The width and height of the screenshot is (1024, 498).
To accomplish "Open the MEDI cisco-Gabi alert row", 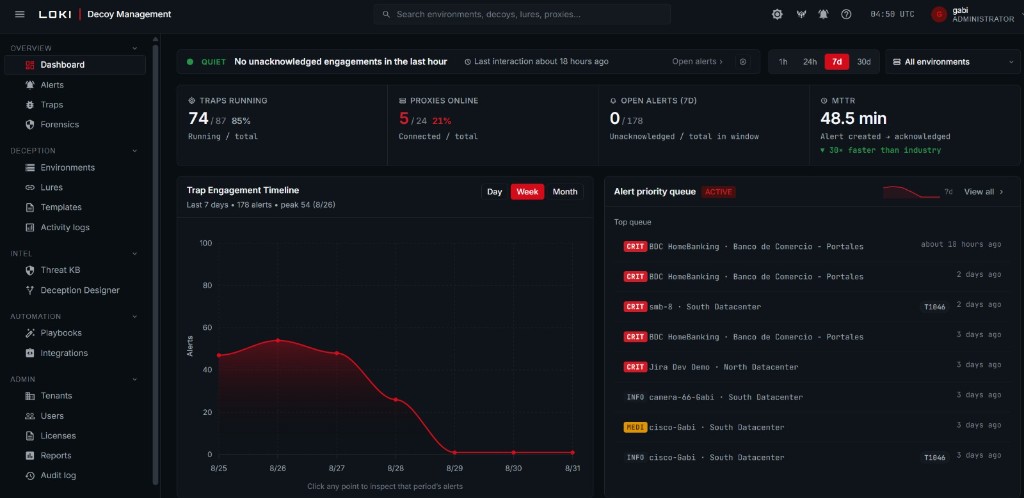I will (812, 427).
